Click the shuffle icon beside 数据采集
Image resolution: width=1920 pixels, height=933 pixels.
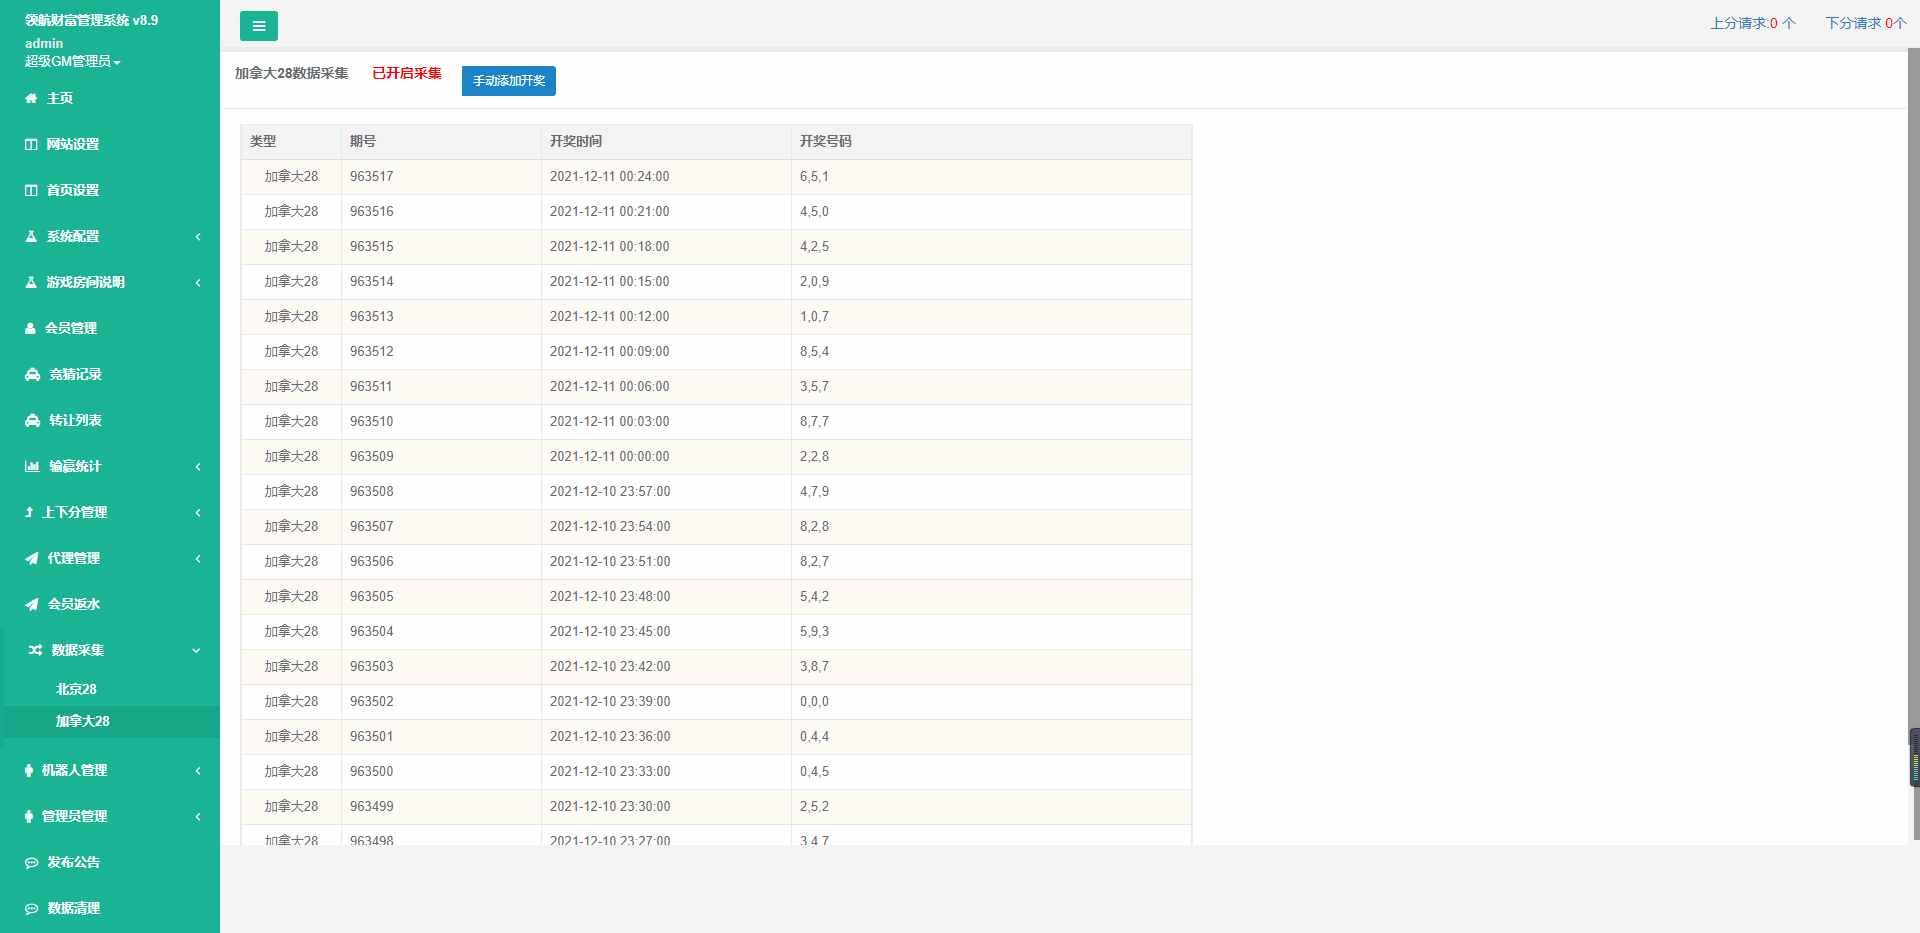[x=36, y=650]
